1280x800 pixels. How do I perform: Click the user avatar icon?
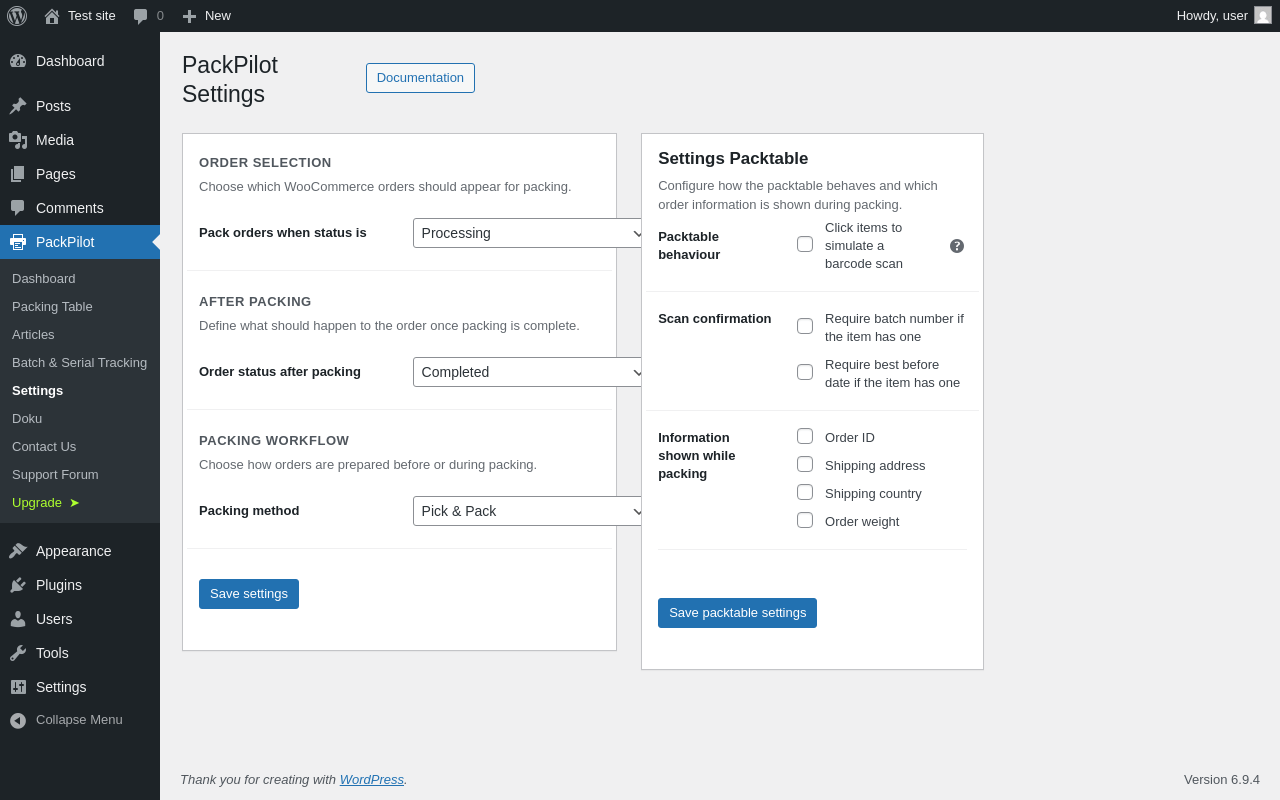[1263, 16]
